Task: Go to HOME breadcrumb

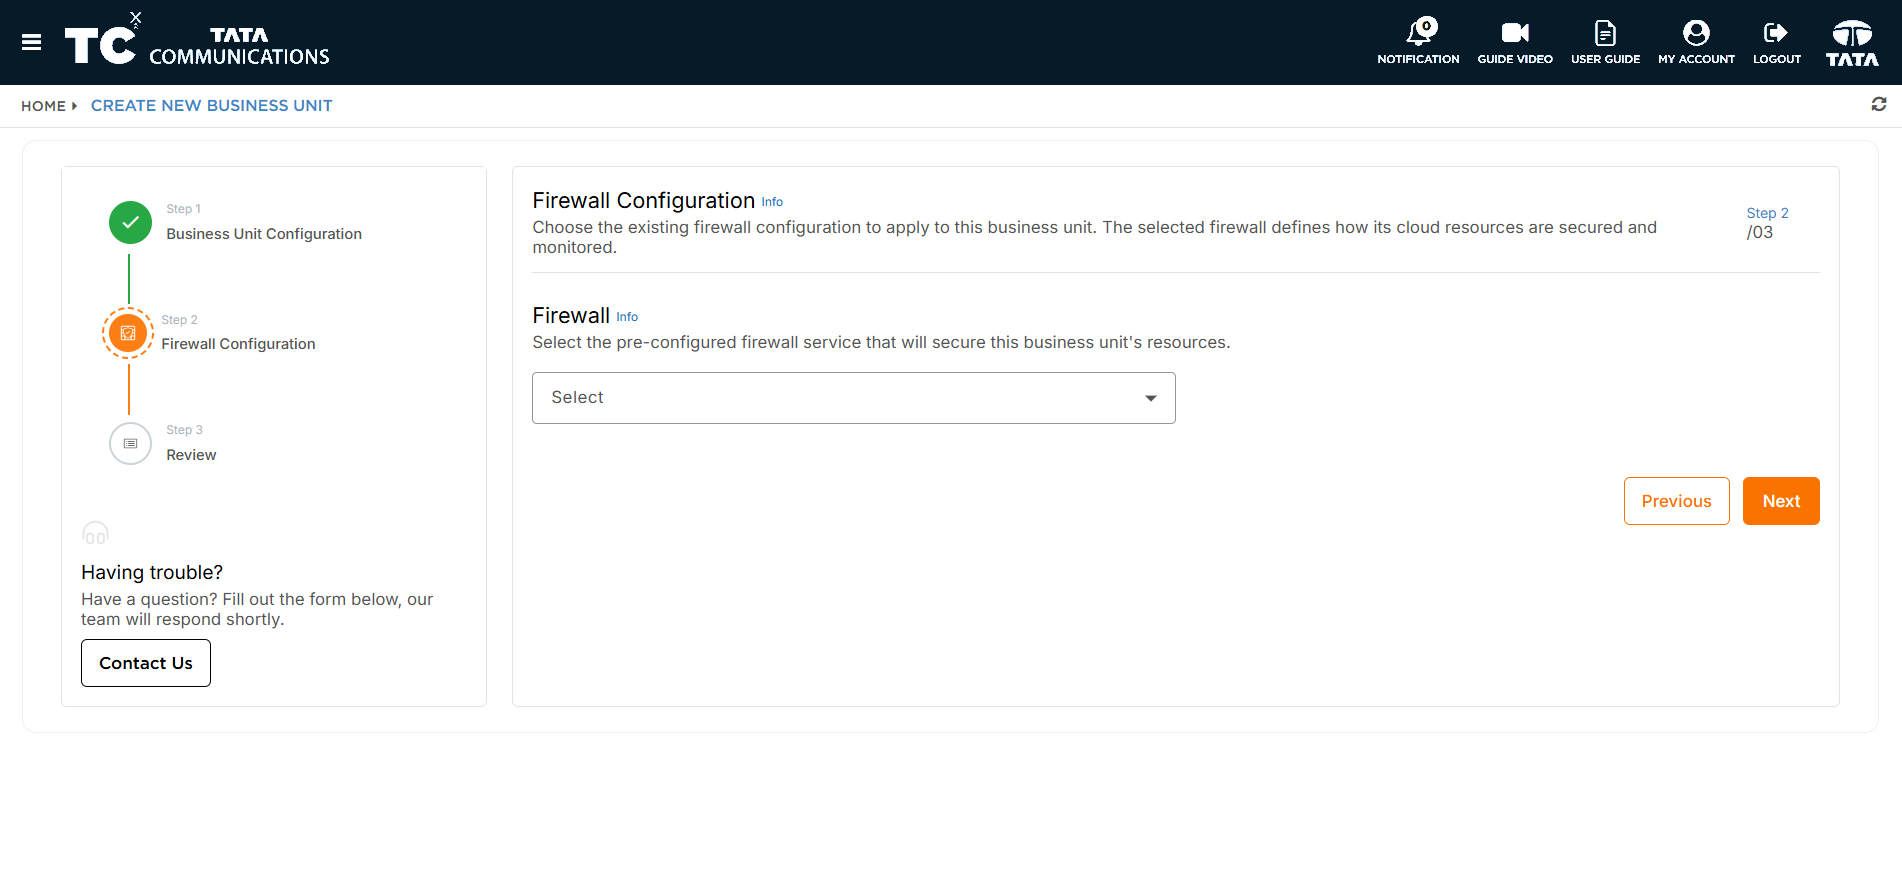Action: tap(43, 106)
